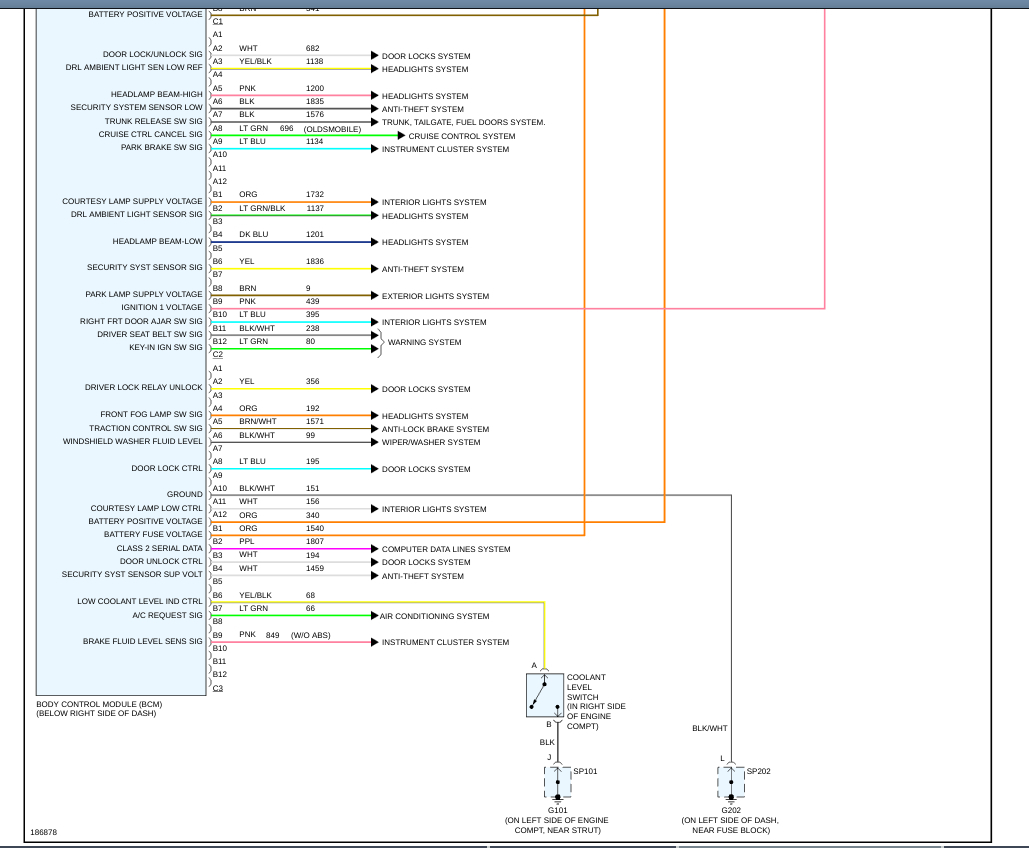Open the Anti-Lock Brake System reference
This screenshot has width=1029, height=848.
tap(436, 429)
